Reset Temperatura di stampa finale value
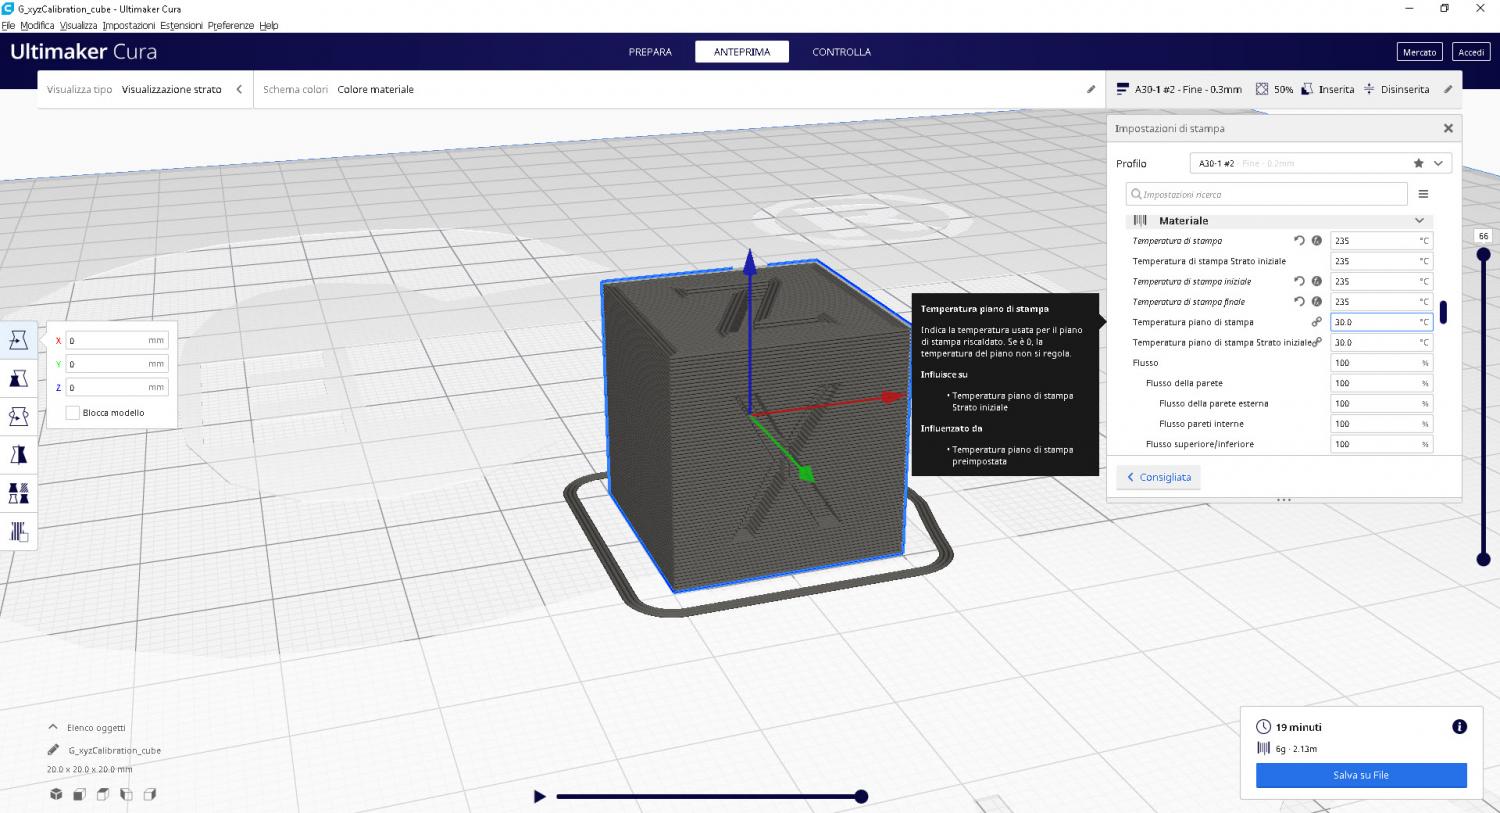The width and height of the screenshot is (1500, 813). [1299, 301]
